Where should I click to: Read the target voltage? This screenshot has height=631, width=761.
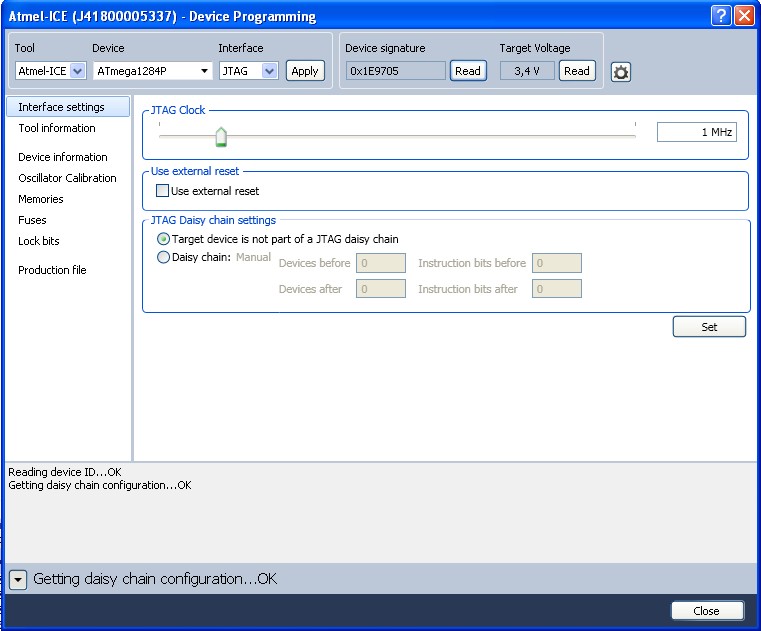coord(577,71)
